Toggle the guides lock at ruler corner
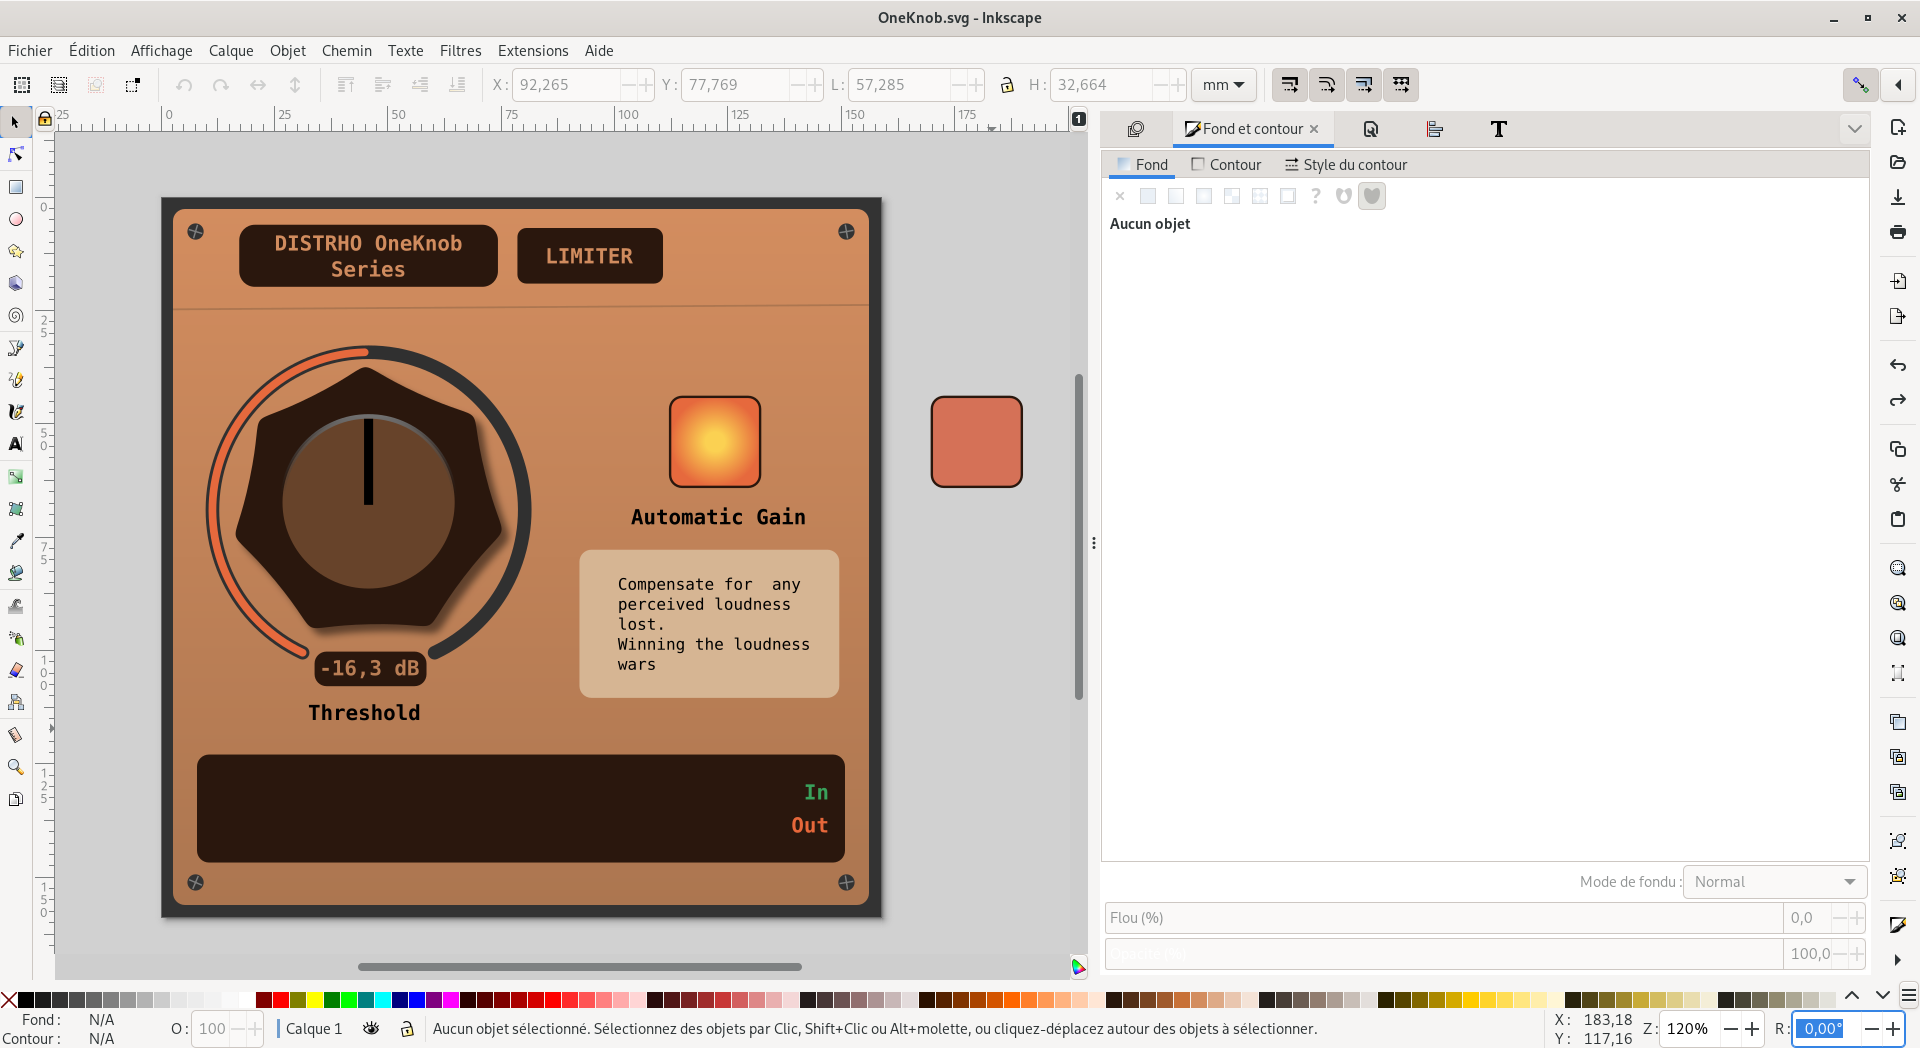Screen dimensions: 1920x1048 [44, 120]
